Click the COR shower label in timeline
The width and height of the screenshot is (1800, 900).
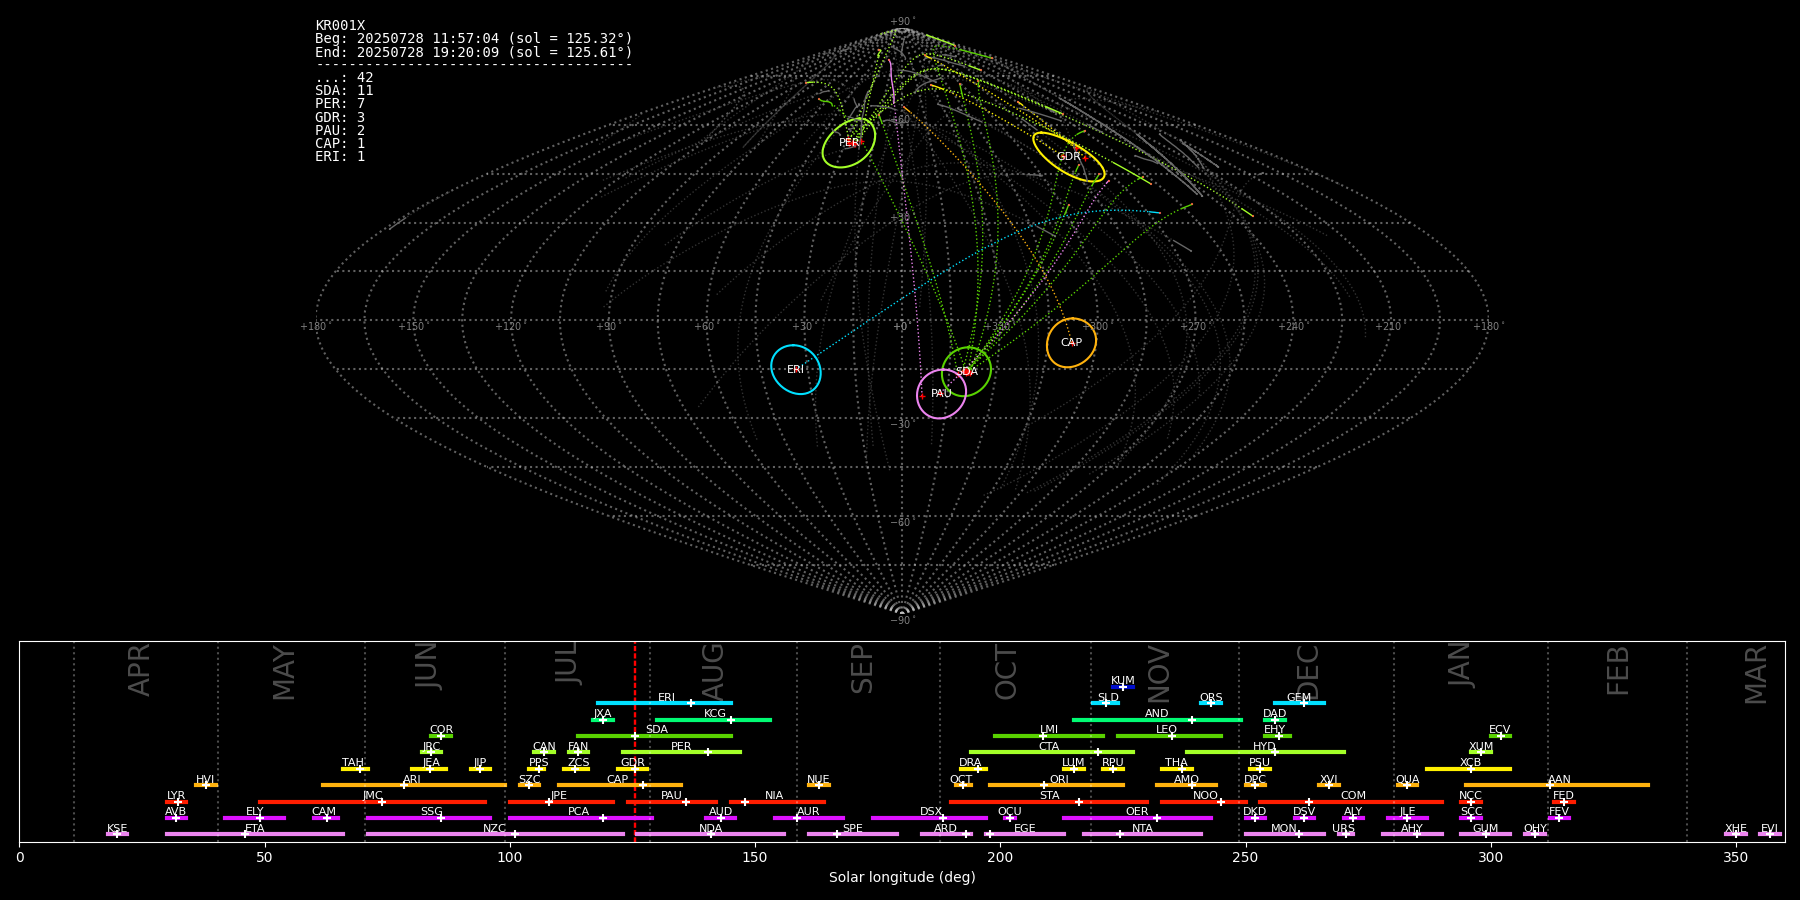441,730
